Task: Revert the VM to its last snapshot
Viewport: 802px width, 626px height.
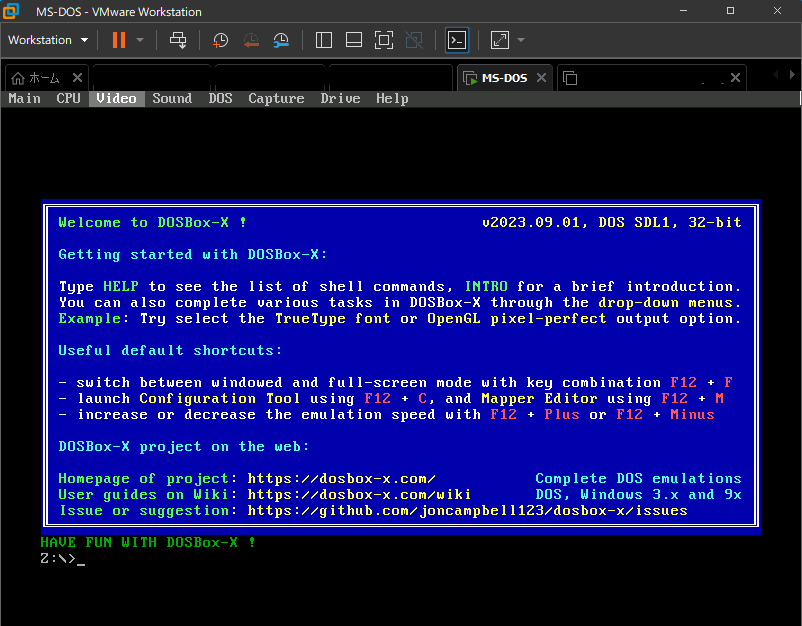Action: coord(250,40)
